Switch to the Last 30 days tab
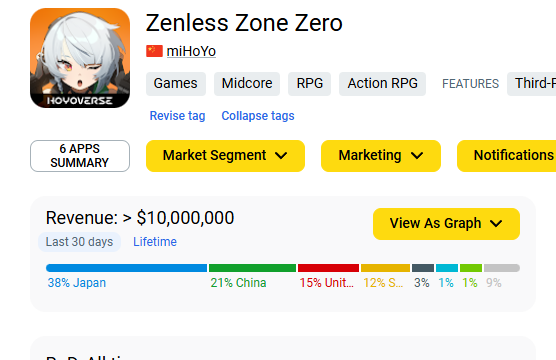Screen dimensions: 556x360 [79, 242]
